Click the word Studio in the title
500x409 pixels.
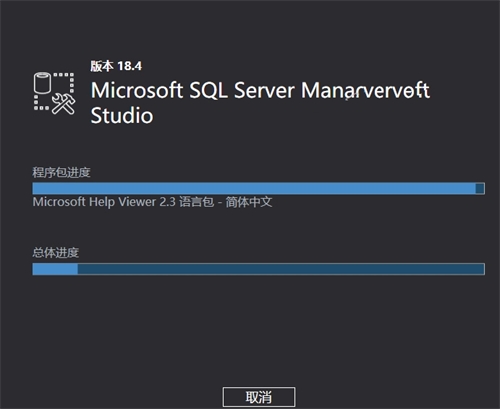[122, 116]
